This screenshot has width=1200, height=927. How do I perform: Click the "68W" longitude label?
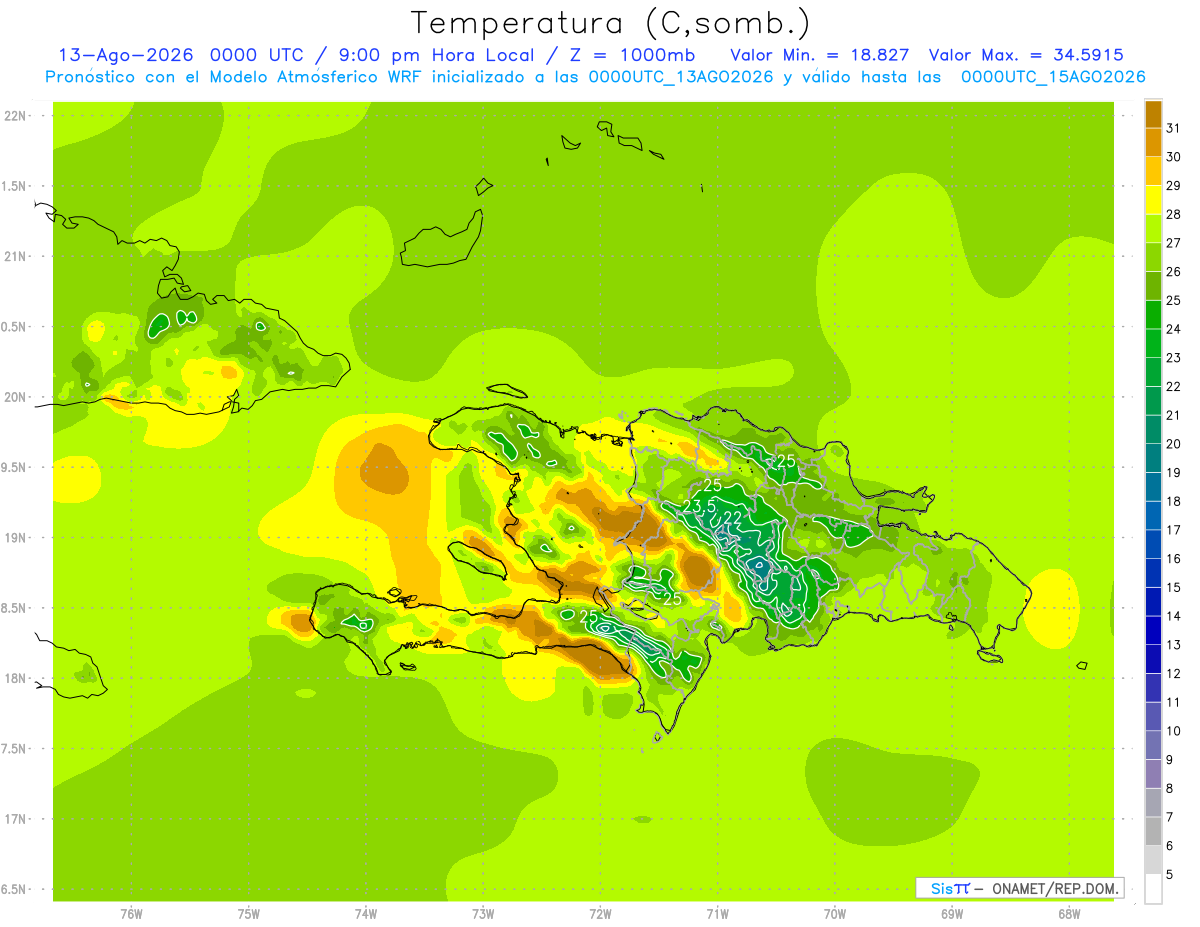click(1069, 914)
